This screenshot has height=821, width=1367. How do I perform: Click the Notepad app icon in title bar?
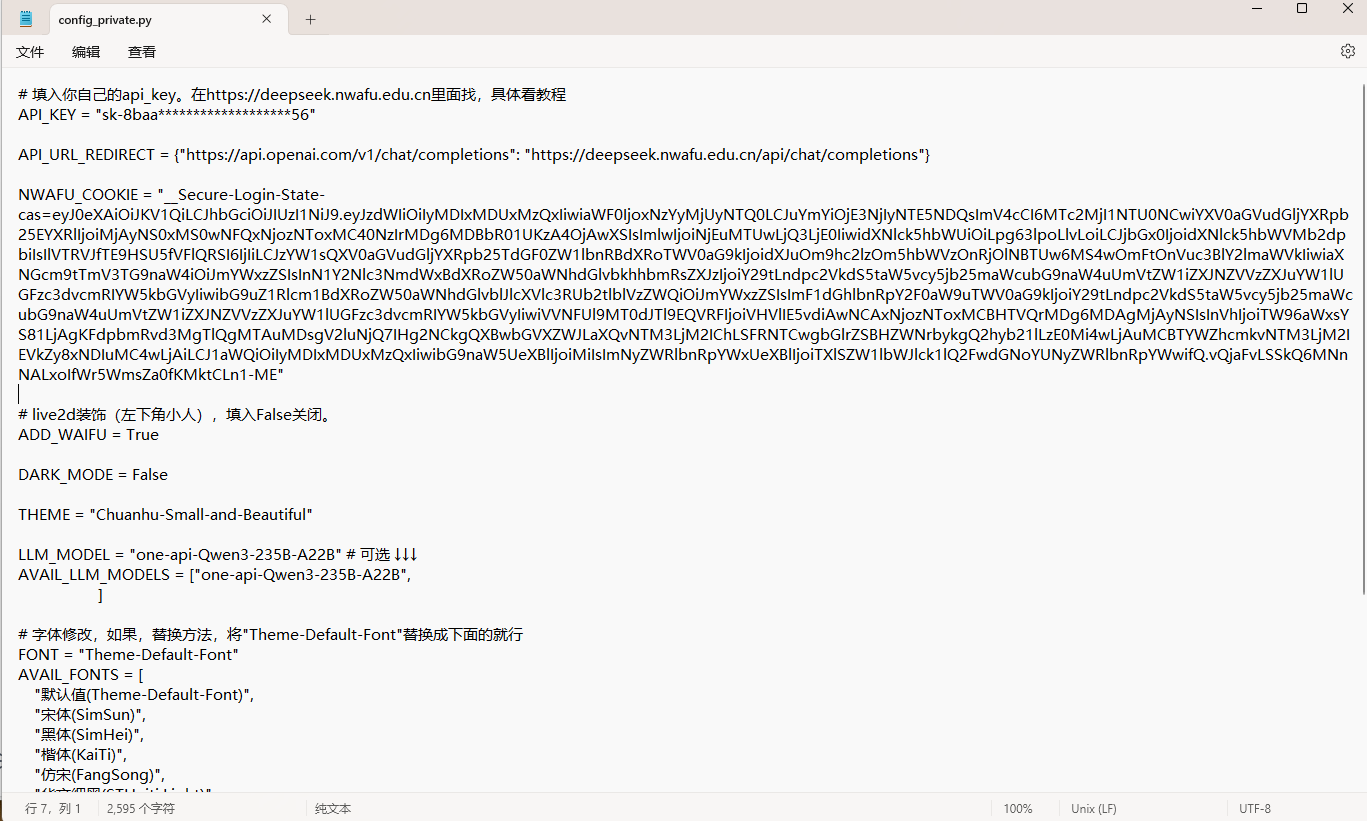[x=25, y=19]
